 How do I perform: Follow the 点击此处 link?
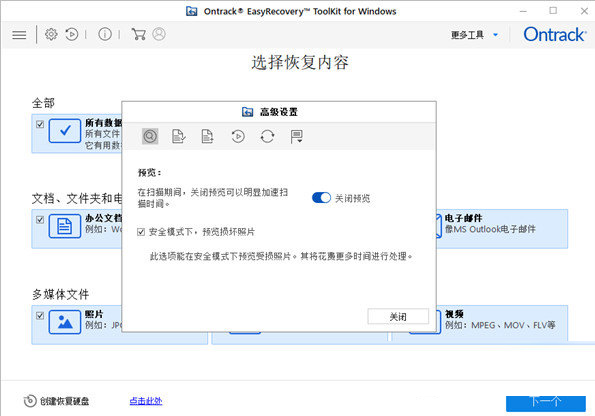pos(146,401)
